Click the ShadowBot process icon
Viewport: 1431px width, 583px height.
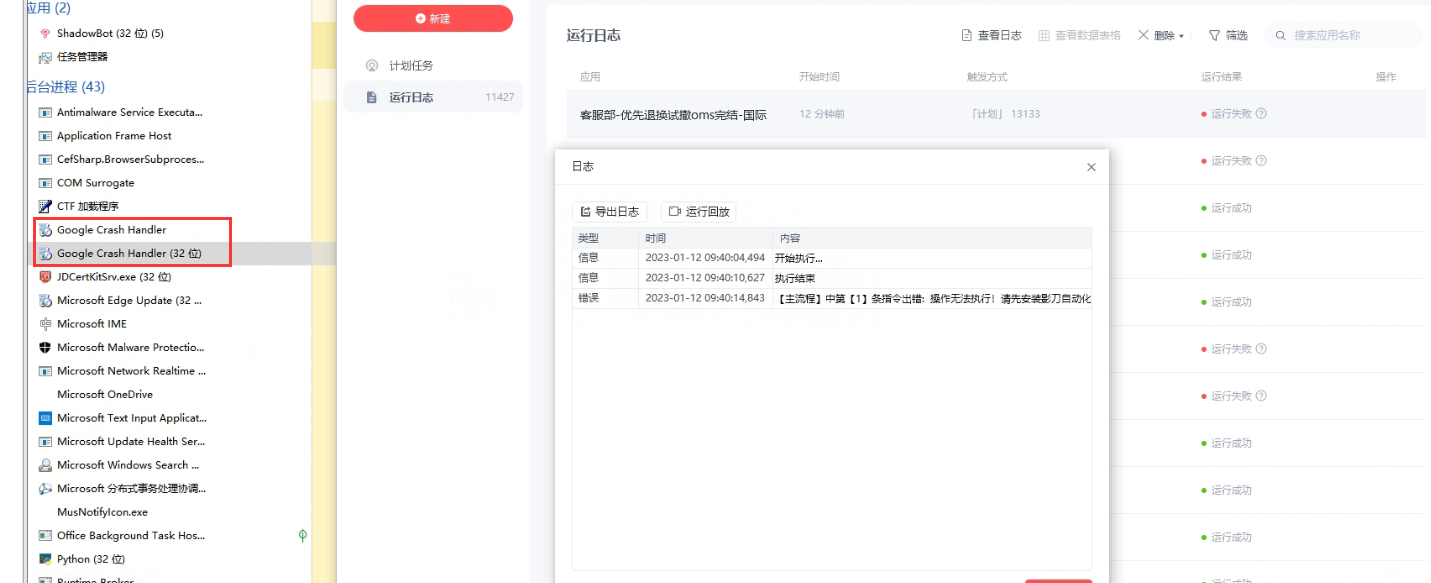pos(45,33)
